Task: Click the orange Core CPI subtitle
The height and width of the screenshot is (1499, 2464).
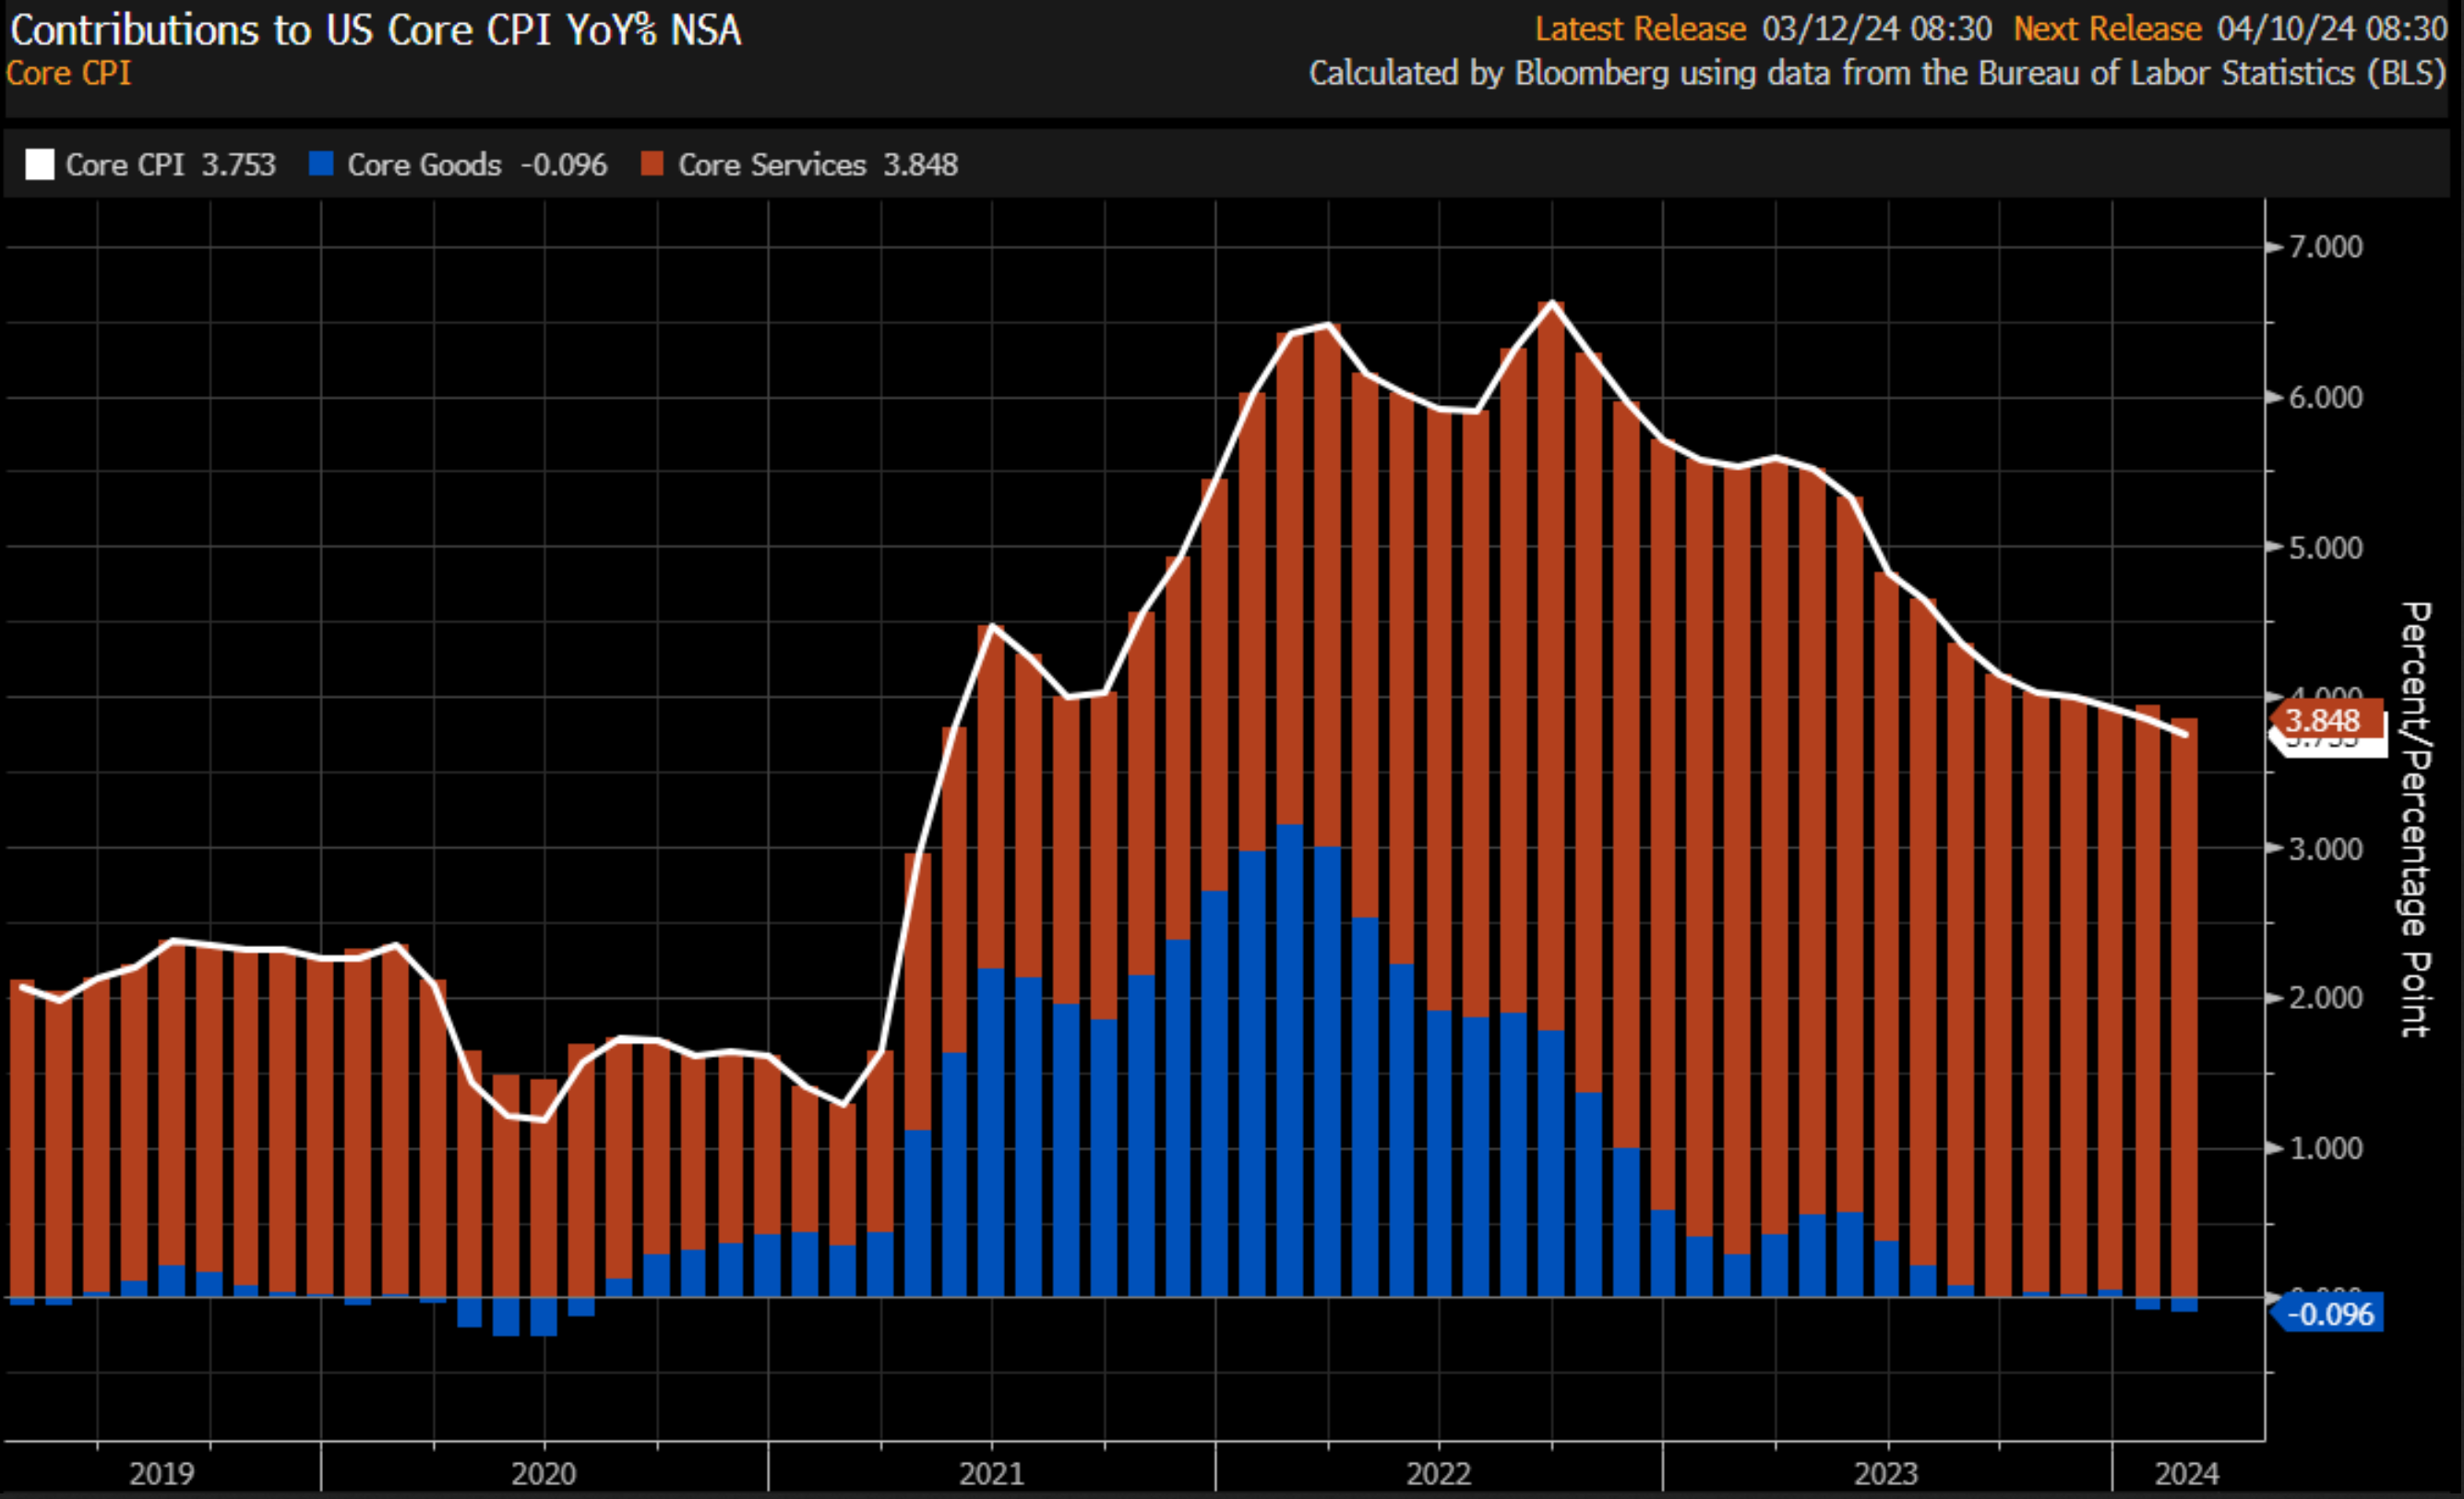Action: (x=68, y=73)
